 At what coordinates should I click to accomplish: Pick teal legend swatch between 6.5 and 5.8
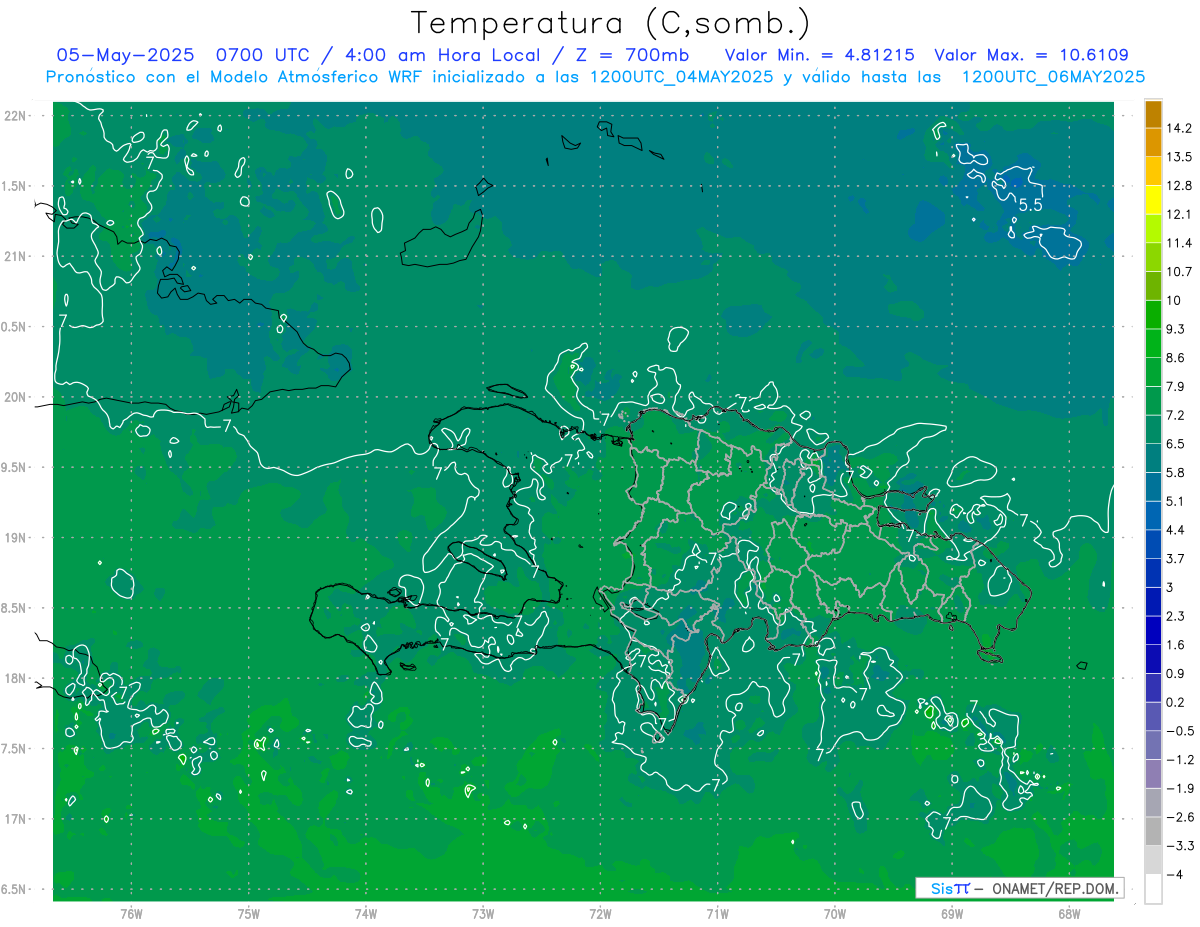click(x=1153, y=458)
